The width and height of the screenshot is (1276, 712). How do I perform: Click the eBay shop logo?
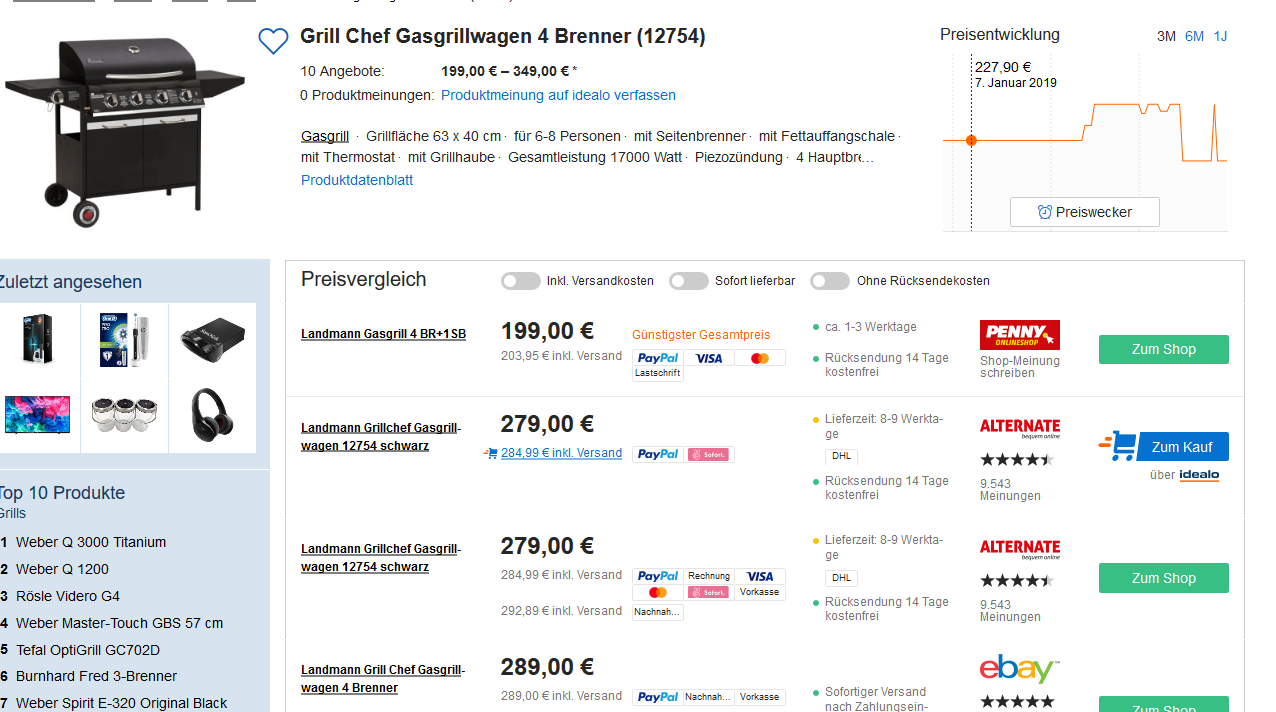(x=1019, y=669)
